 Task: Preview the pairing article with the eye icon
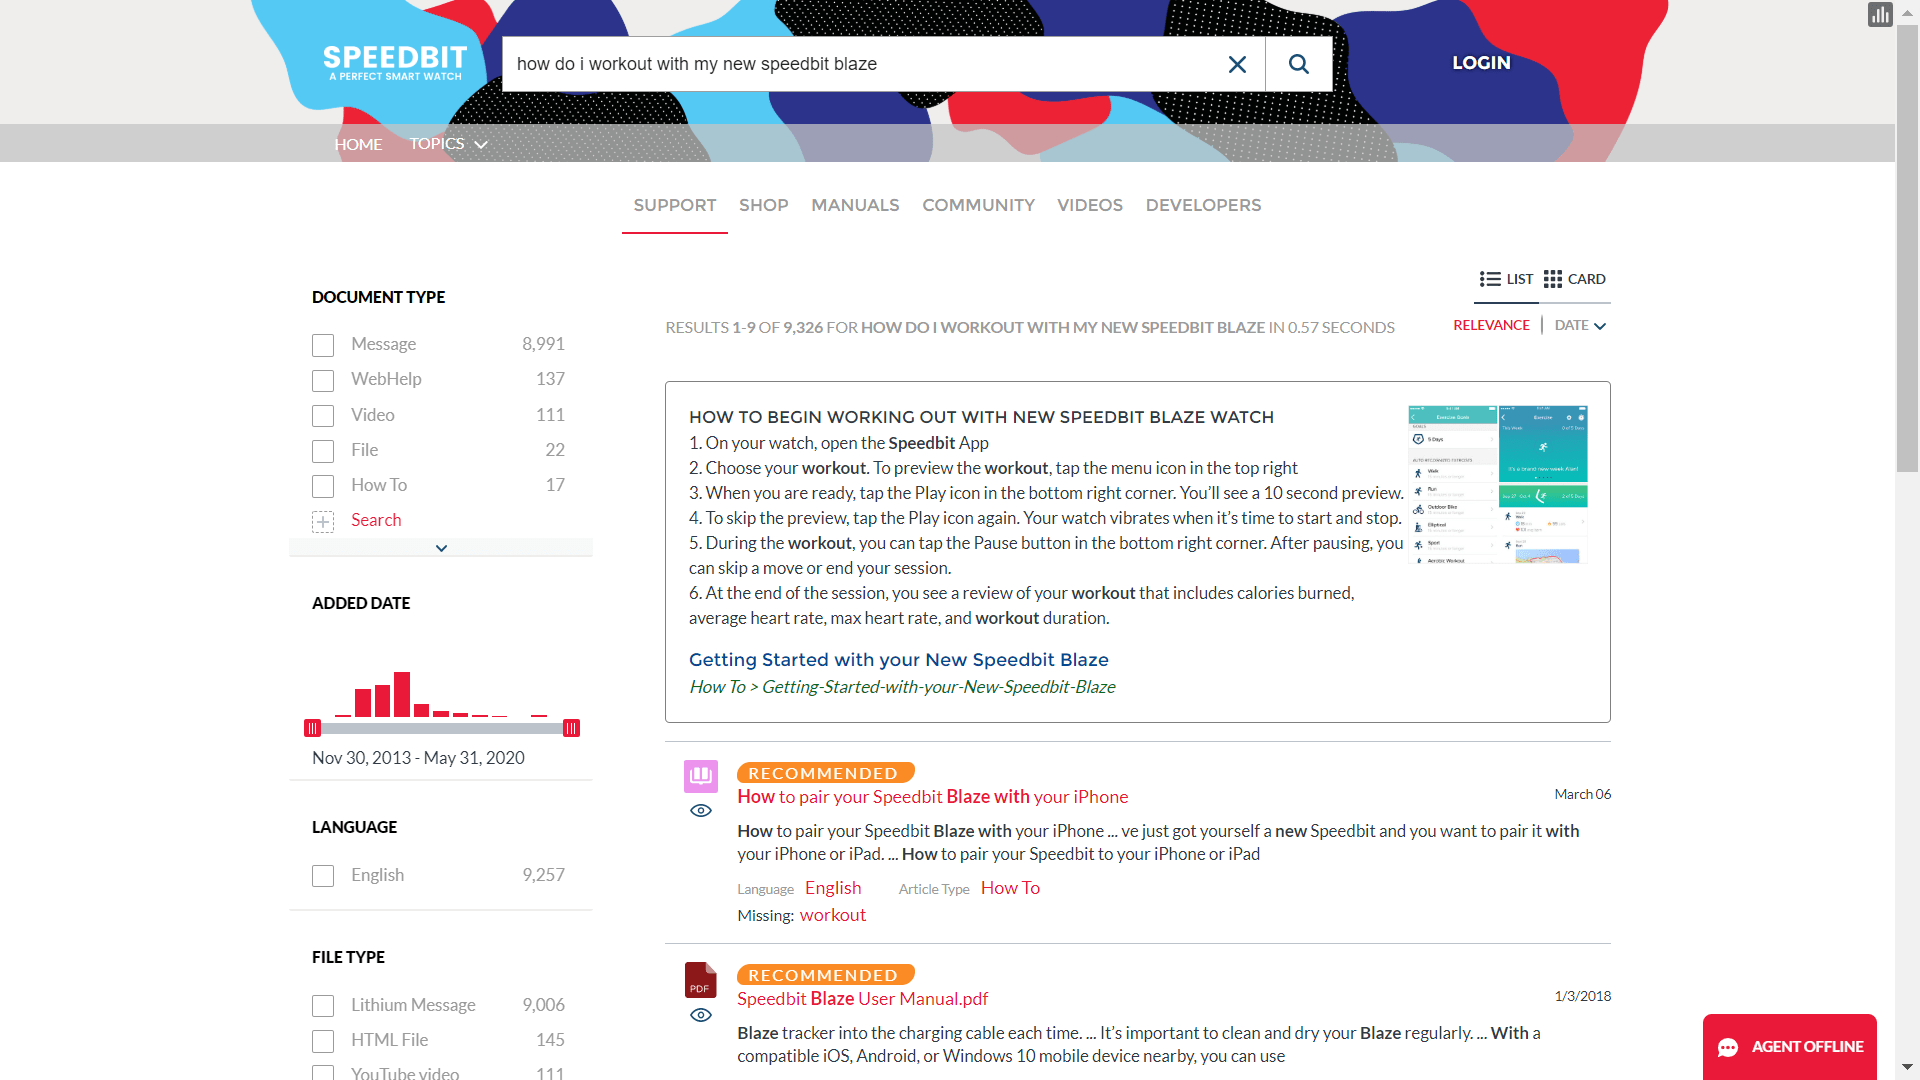pyautogui.click(x=700, y=810)
